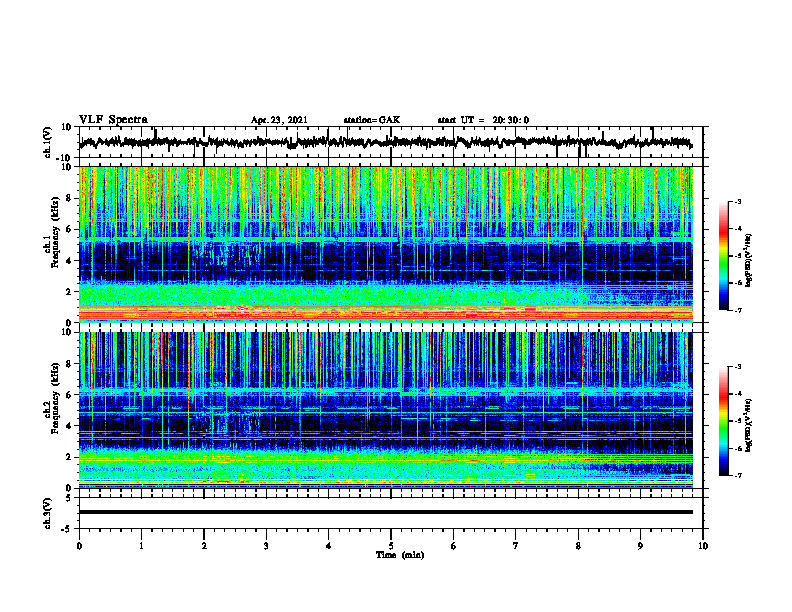Click the "VLF Spectra" plot title
792x612 pixels.
pyautogui.click(x=113, y=120)
